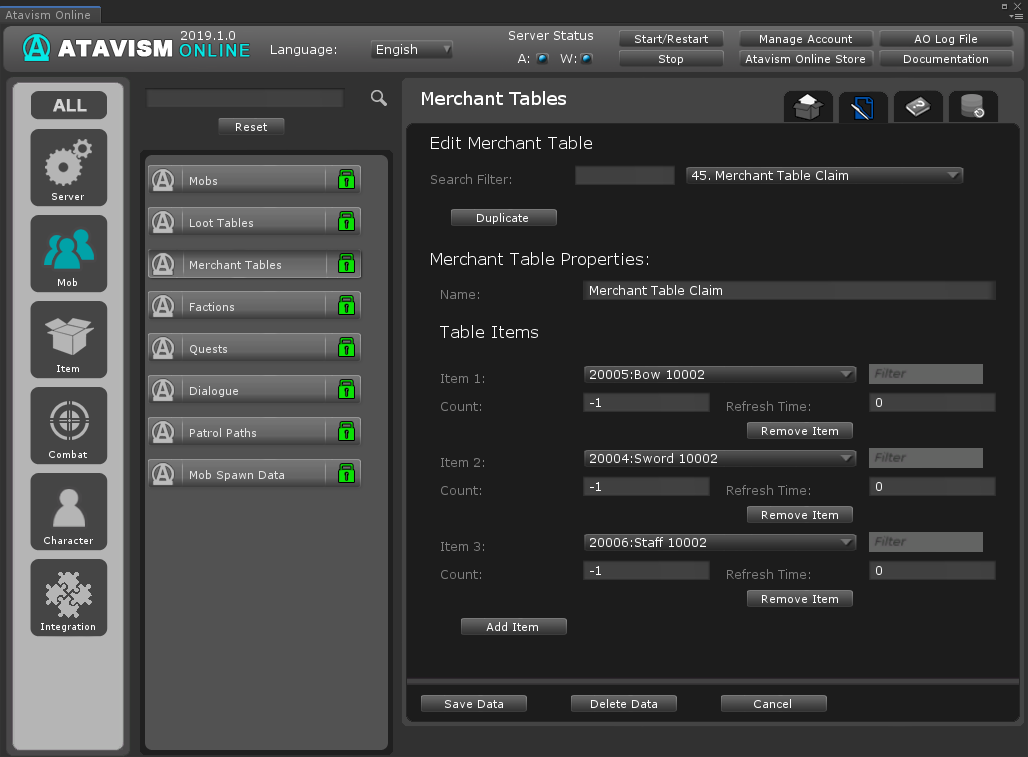The width and height of the screenshot is (1028, 757).
Task: Click the Add Item button
Action: [x=513, y=627]
